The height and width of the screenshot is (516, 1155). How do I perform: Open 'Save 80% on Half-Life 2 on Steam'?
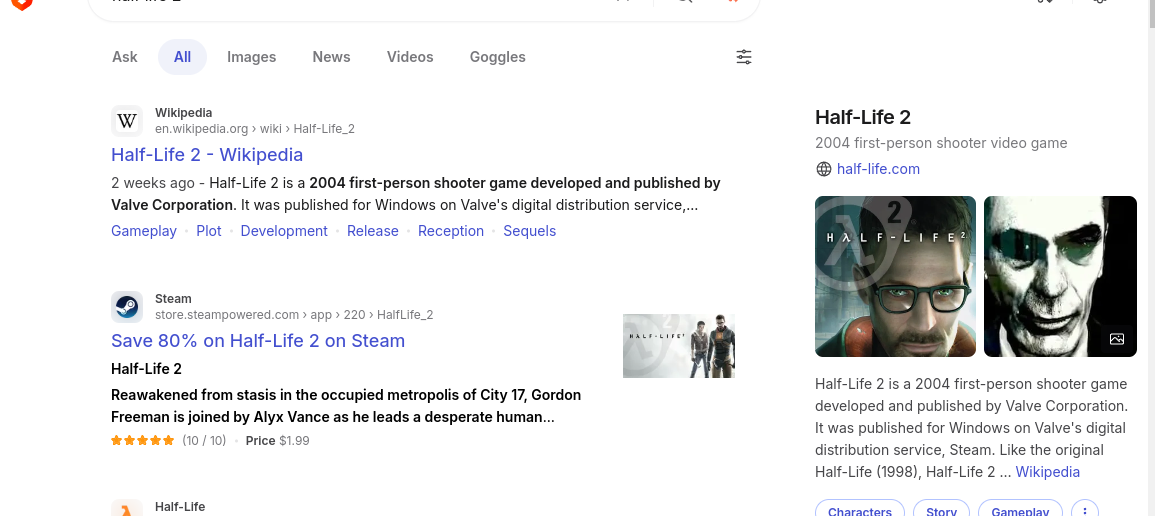(258, 341)
